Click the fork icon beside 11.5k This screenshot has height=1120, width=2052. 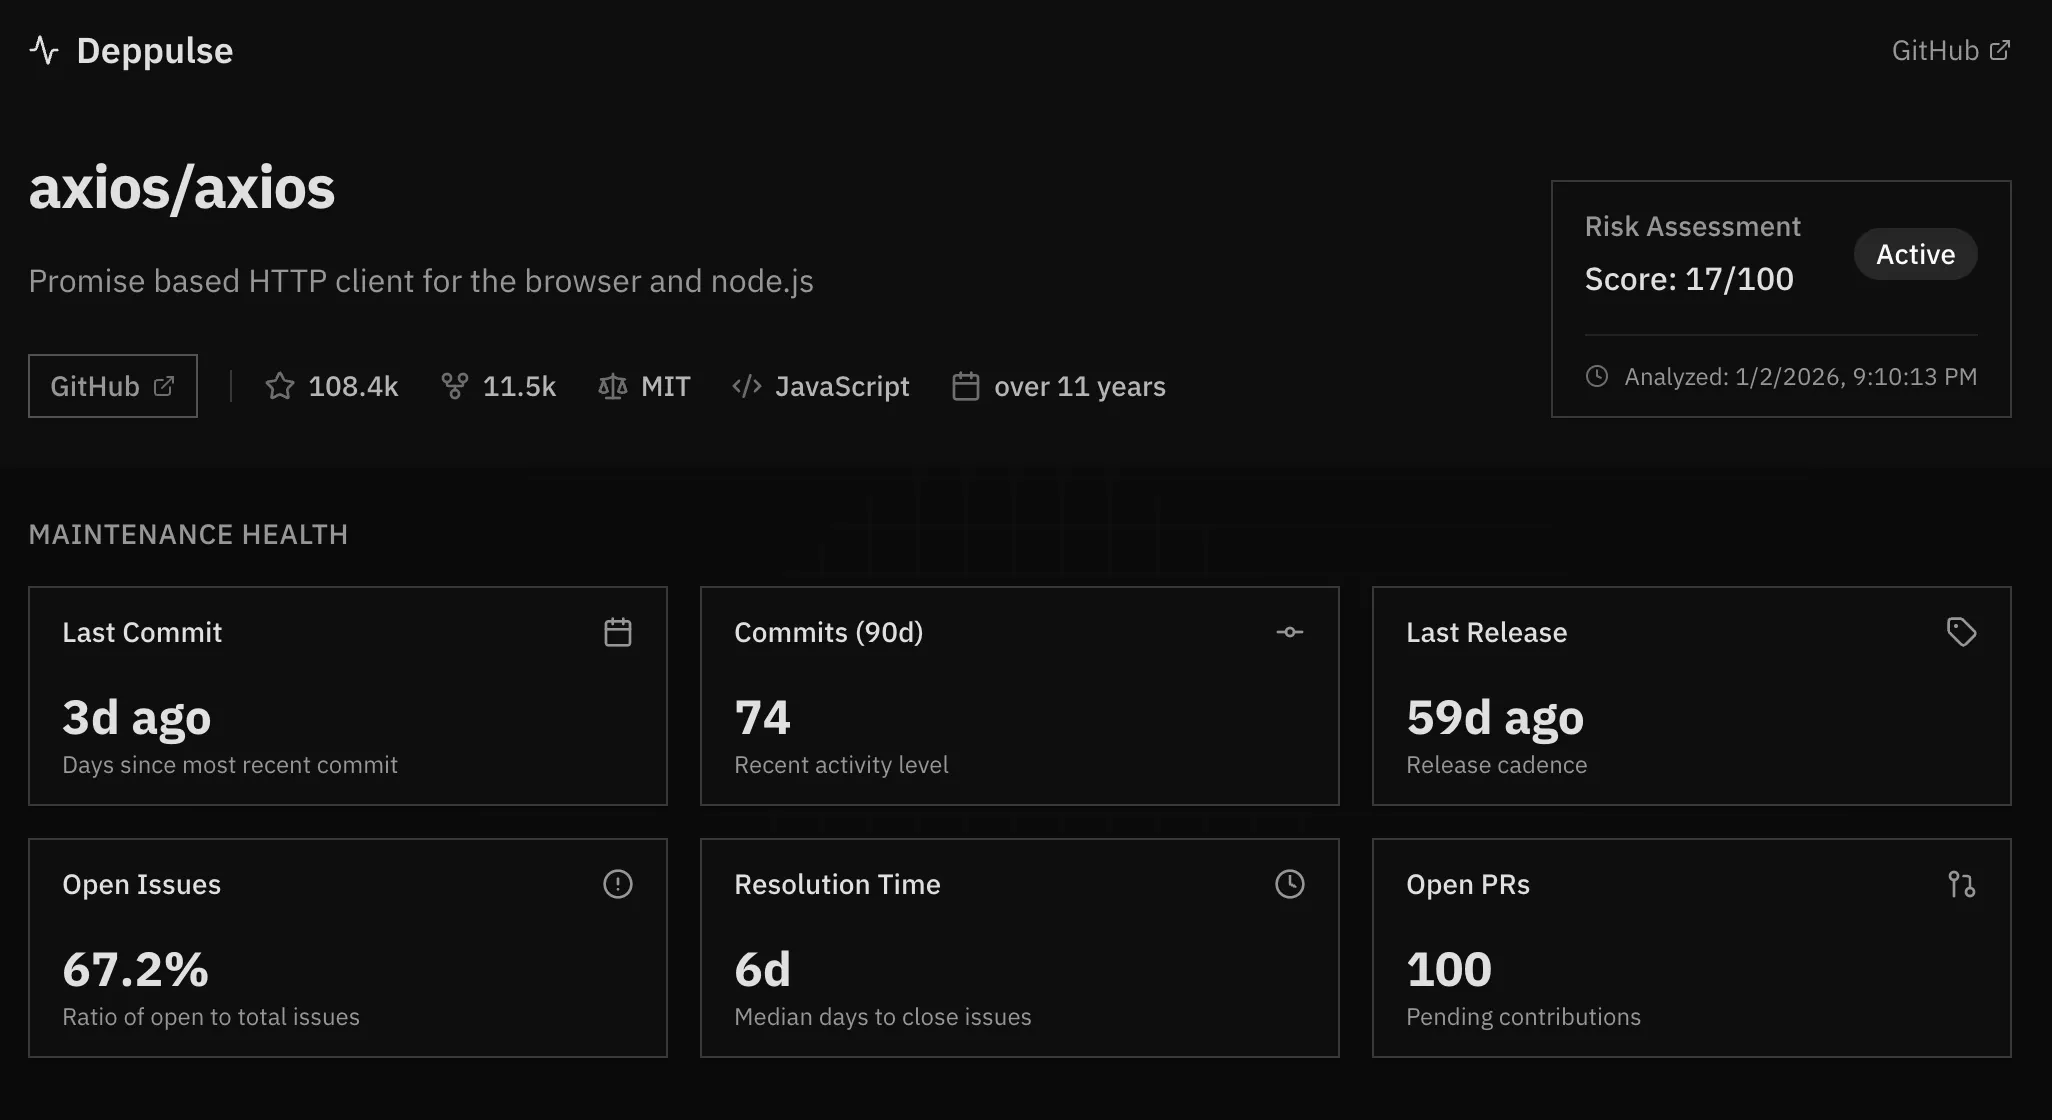455,386
